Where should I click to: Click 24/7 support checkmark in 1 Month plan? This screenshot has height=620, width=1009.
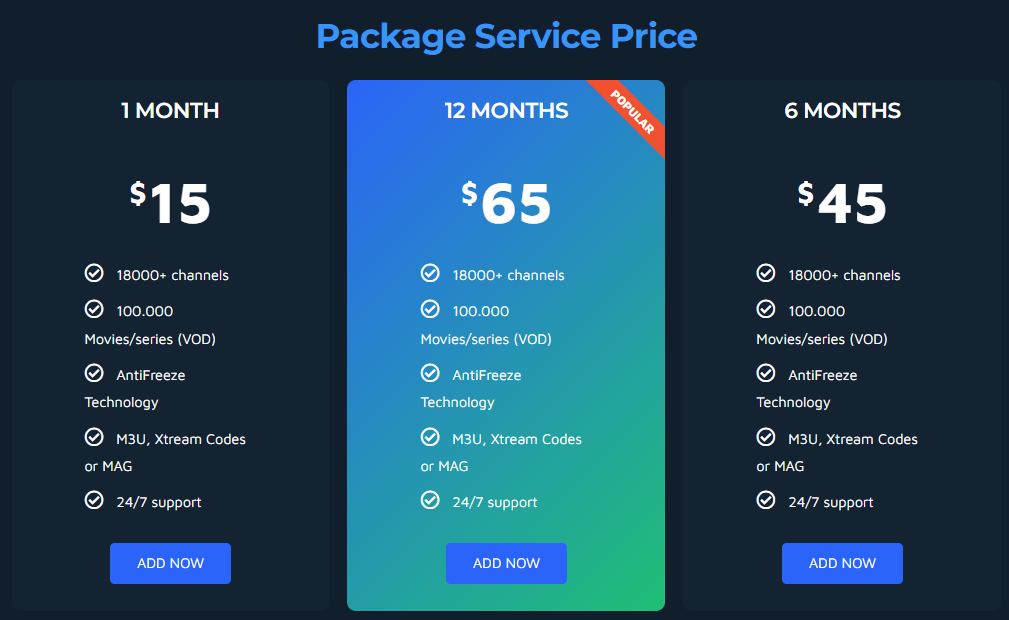(94, 500)
